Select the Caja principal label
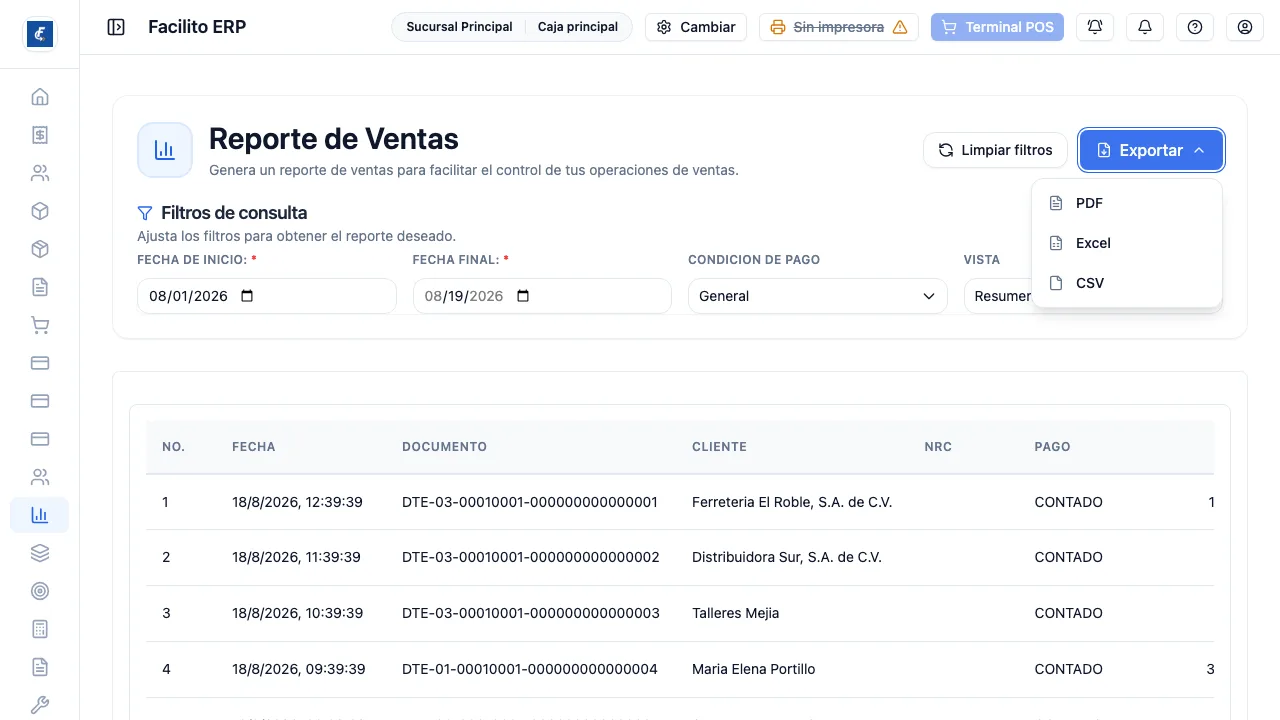Viewport: 1280px width, 720px height. click(578, 27)
